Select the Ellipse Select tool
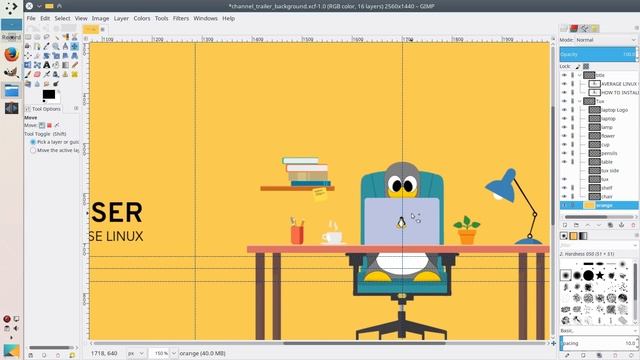Viewport: 640px width, 360px height. pos(37,37)
